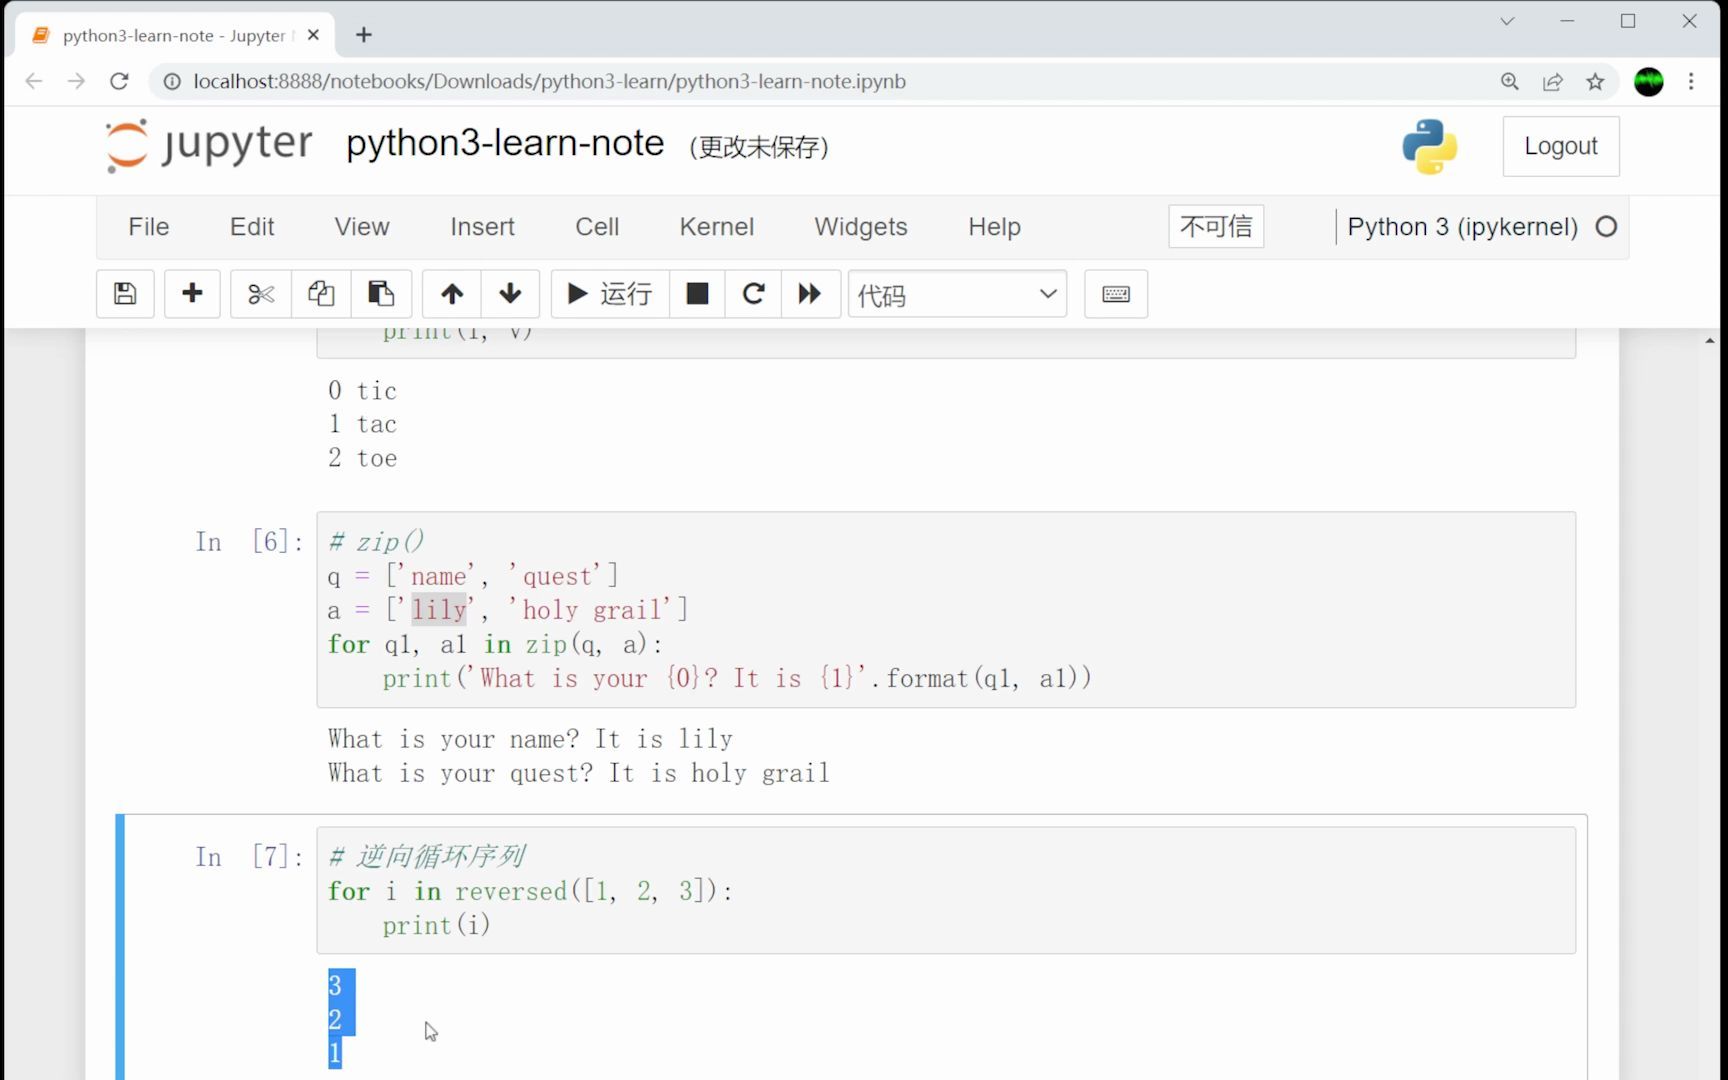This screenshot has width=1728, height=1080.
Task: Move the selected cell up
Action: (x=451, y=294)
